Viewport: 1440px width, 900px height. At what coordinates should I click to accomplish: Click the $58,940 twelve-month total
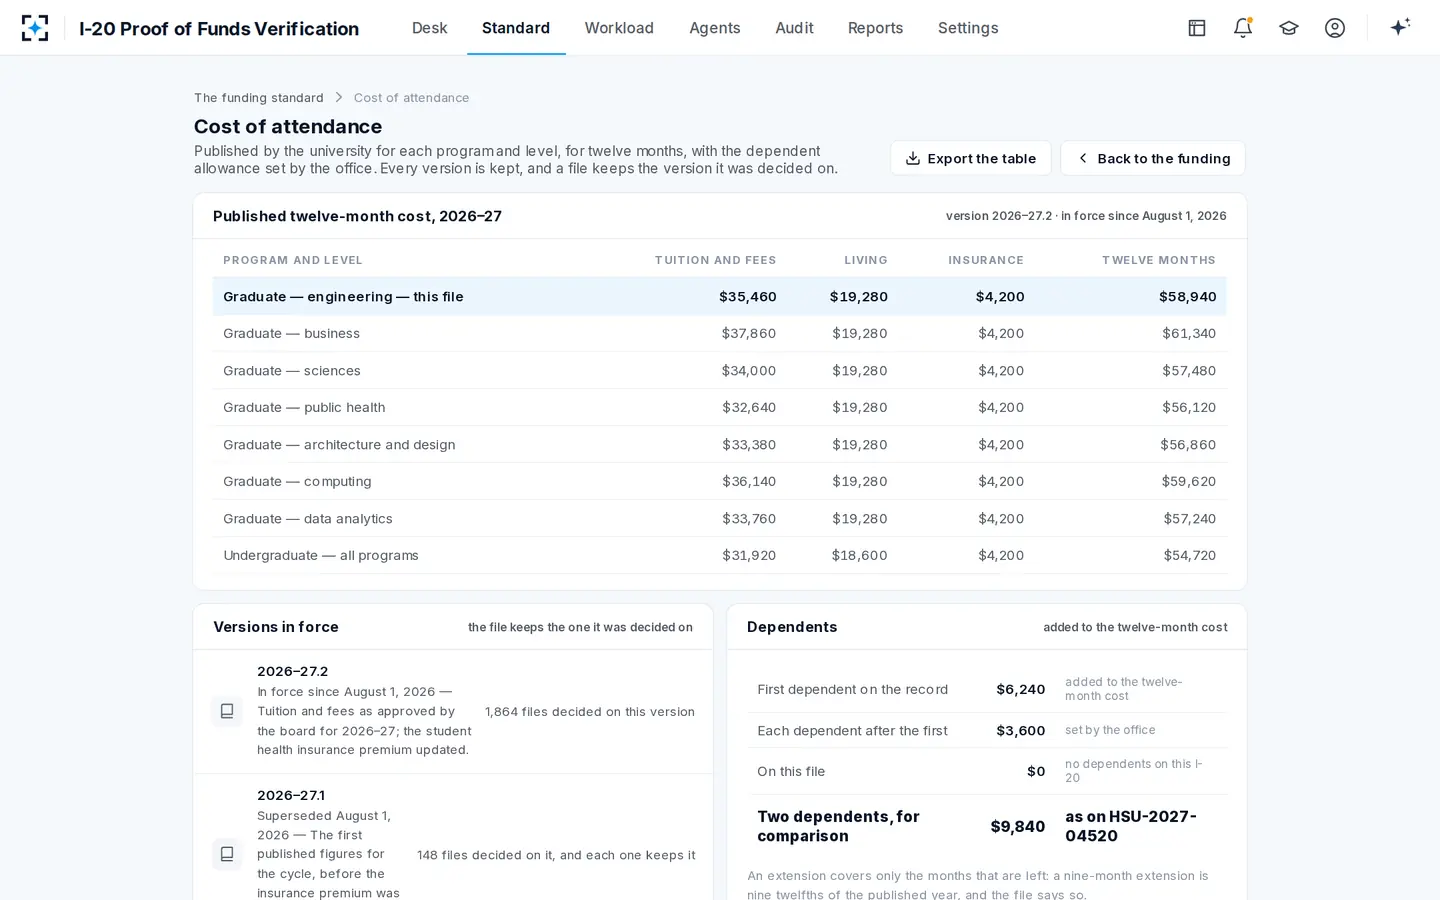coord(1187,297)
